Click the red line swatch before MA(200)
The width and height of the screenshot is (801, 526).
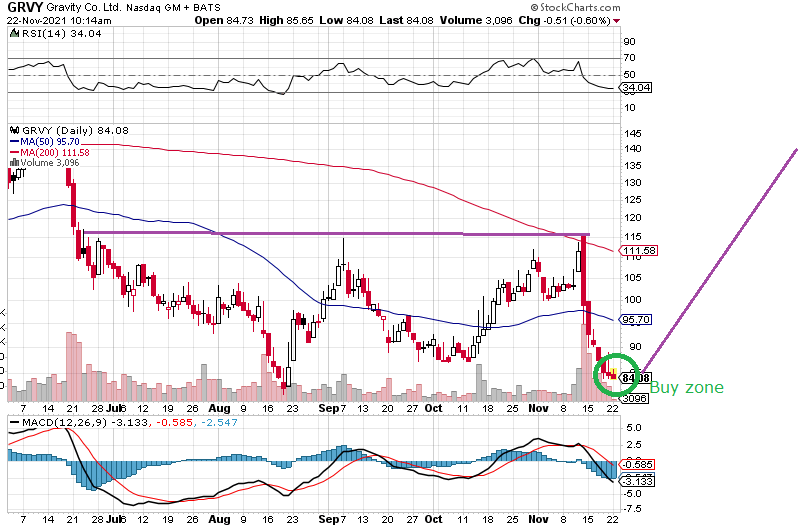(15, 153)
